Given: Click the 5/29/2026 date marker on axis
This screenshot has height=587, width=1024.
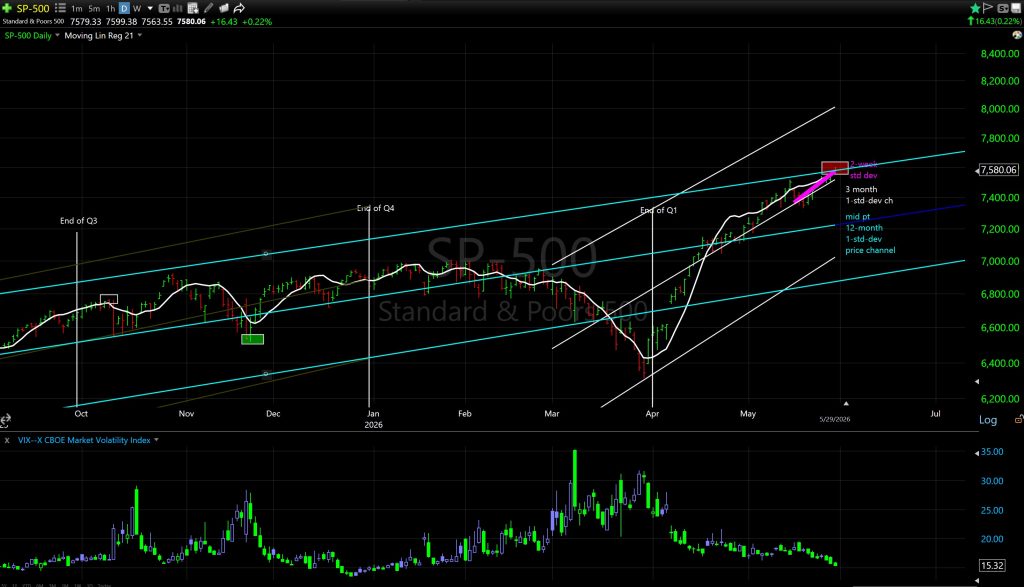Looking at the screenshot, I should [835, 419].
